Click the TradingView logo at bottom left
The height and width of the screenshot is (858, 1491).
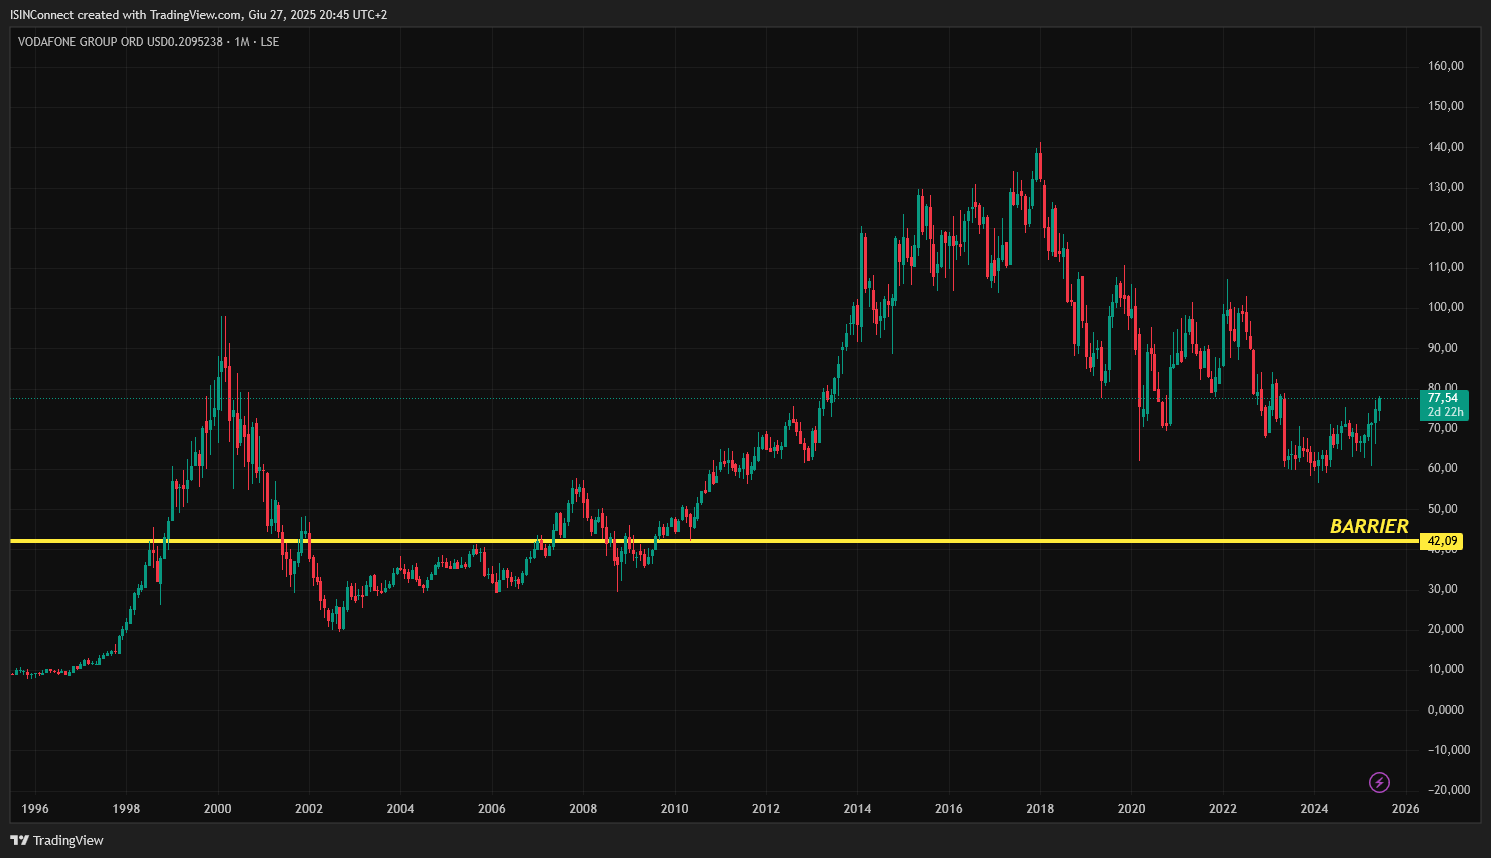tap(57, 840)
